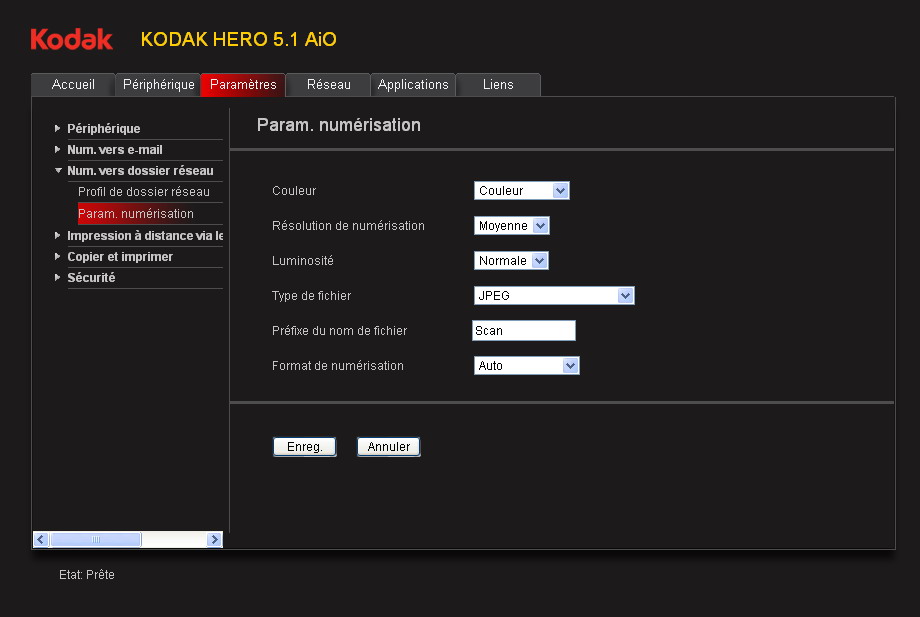Open Type de fichier JPEG dropdown
Image resolution: width=920 pixels, height=617 pixels.
click(554, 296)
